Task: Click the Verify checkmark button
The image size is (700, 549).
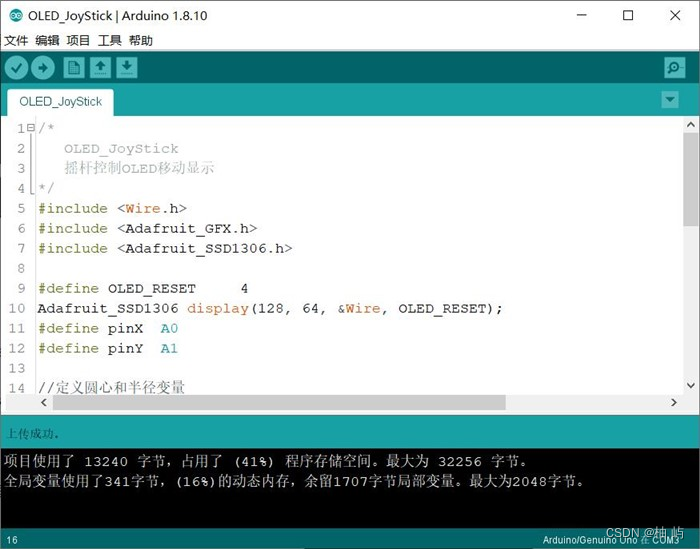Action: point(17,68)
